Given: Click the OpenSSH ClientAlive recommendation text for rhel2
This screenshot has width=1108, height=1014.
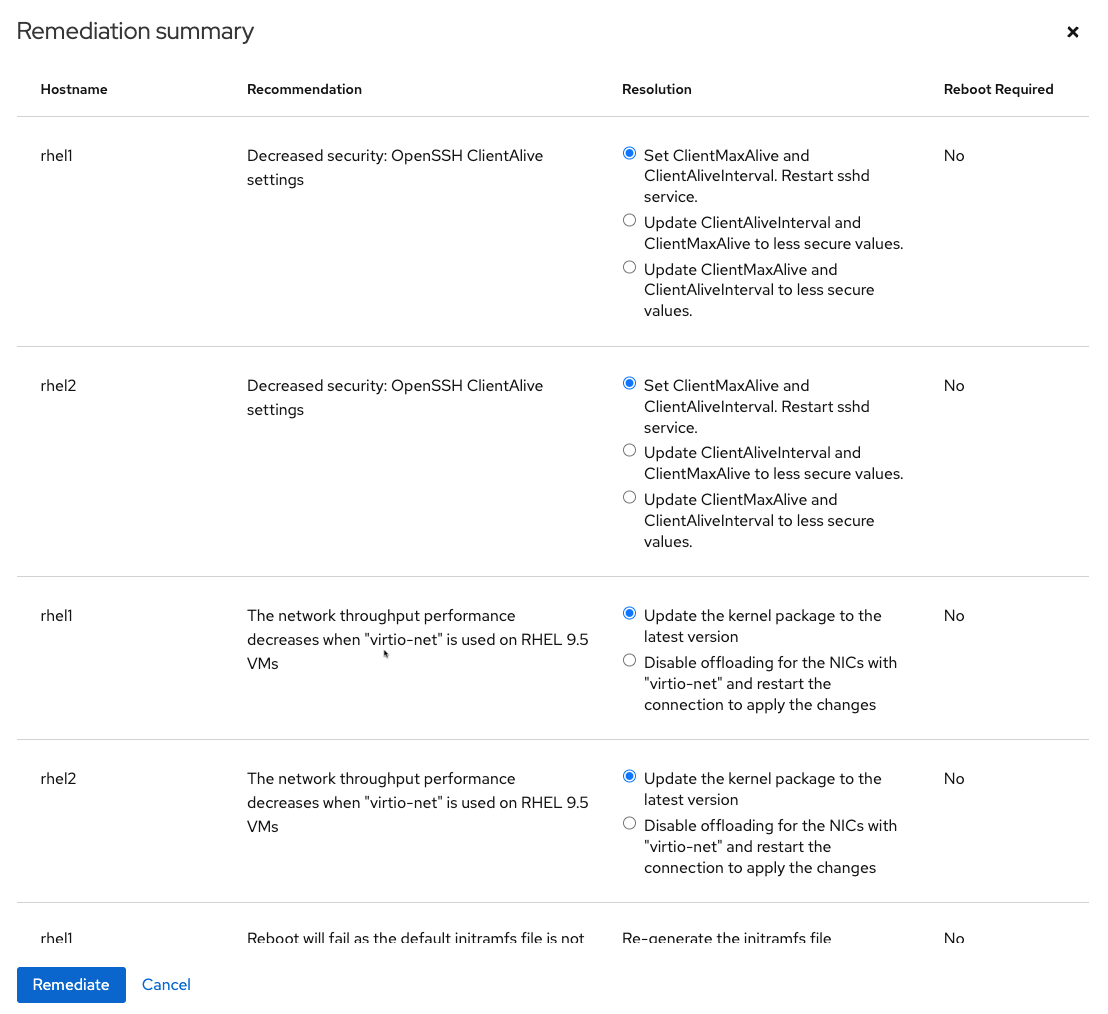Looking at the screenshot, I should [x=395, y=397].
